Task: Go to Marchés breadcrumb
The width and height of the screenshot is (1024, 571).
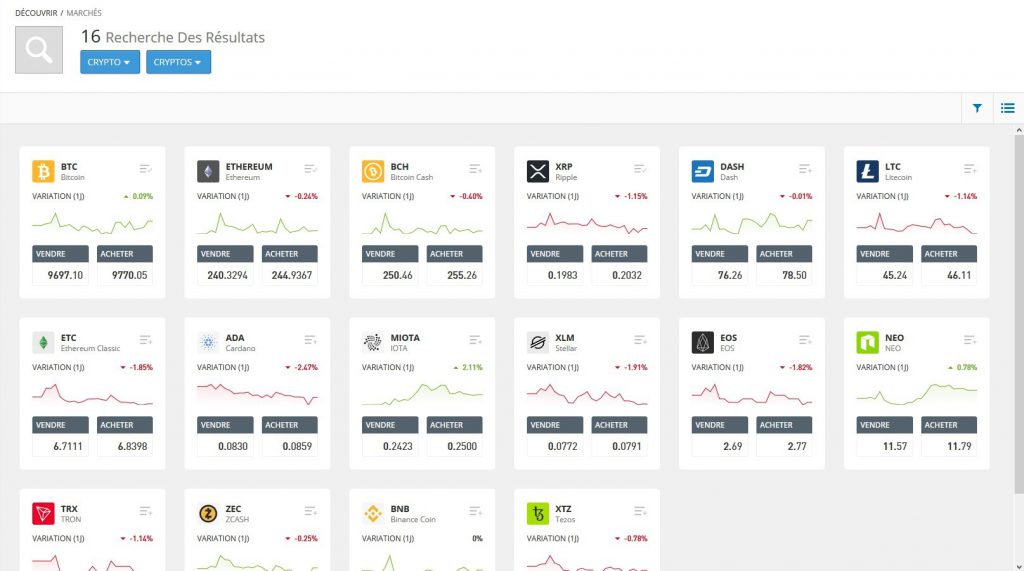Action: [84, 13]
